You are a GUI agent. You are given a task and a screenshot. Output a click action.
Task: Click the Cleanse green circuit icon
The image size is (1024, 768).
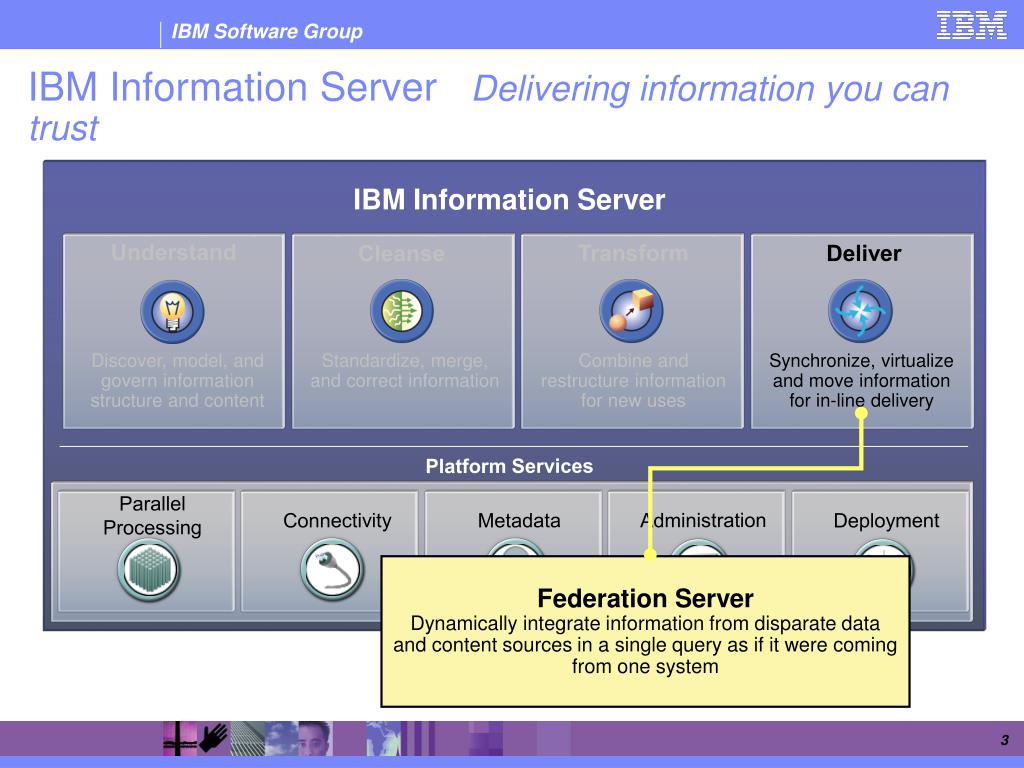tap(402, 311)
